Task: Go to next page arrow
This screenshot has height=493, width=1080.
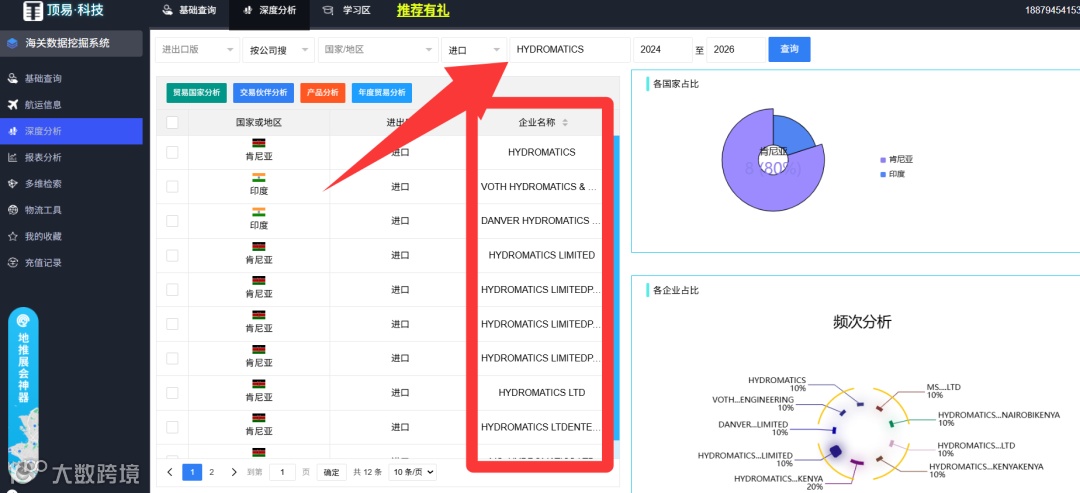Action: pyautogui.click(x=233, y=472)
